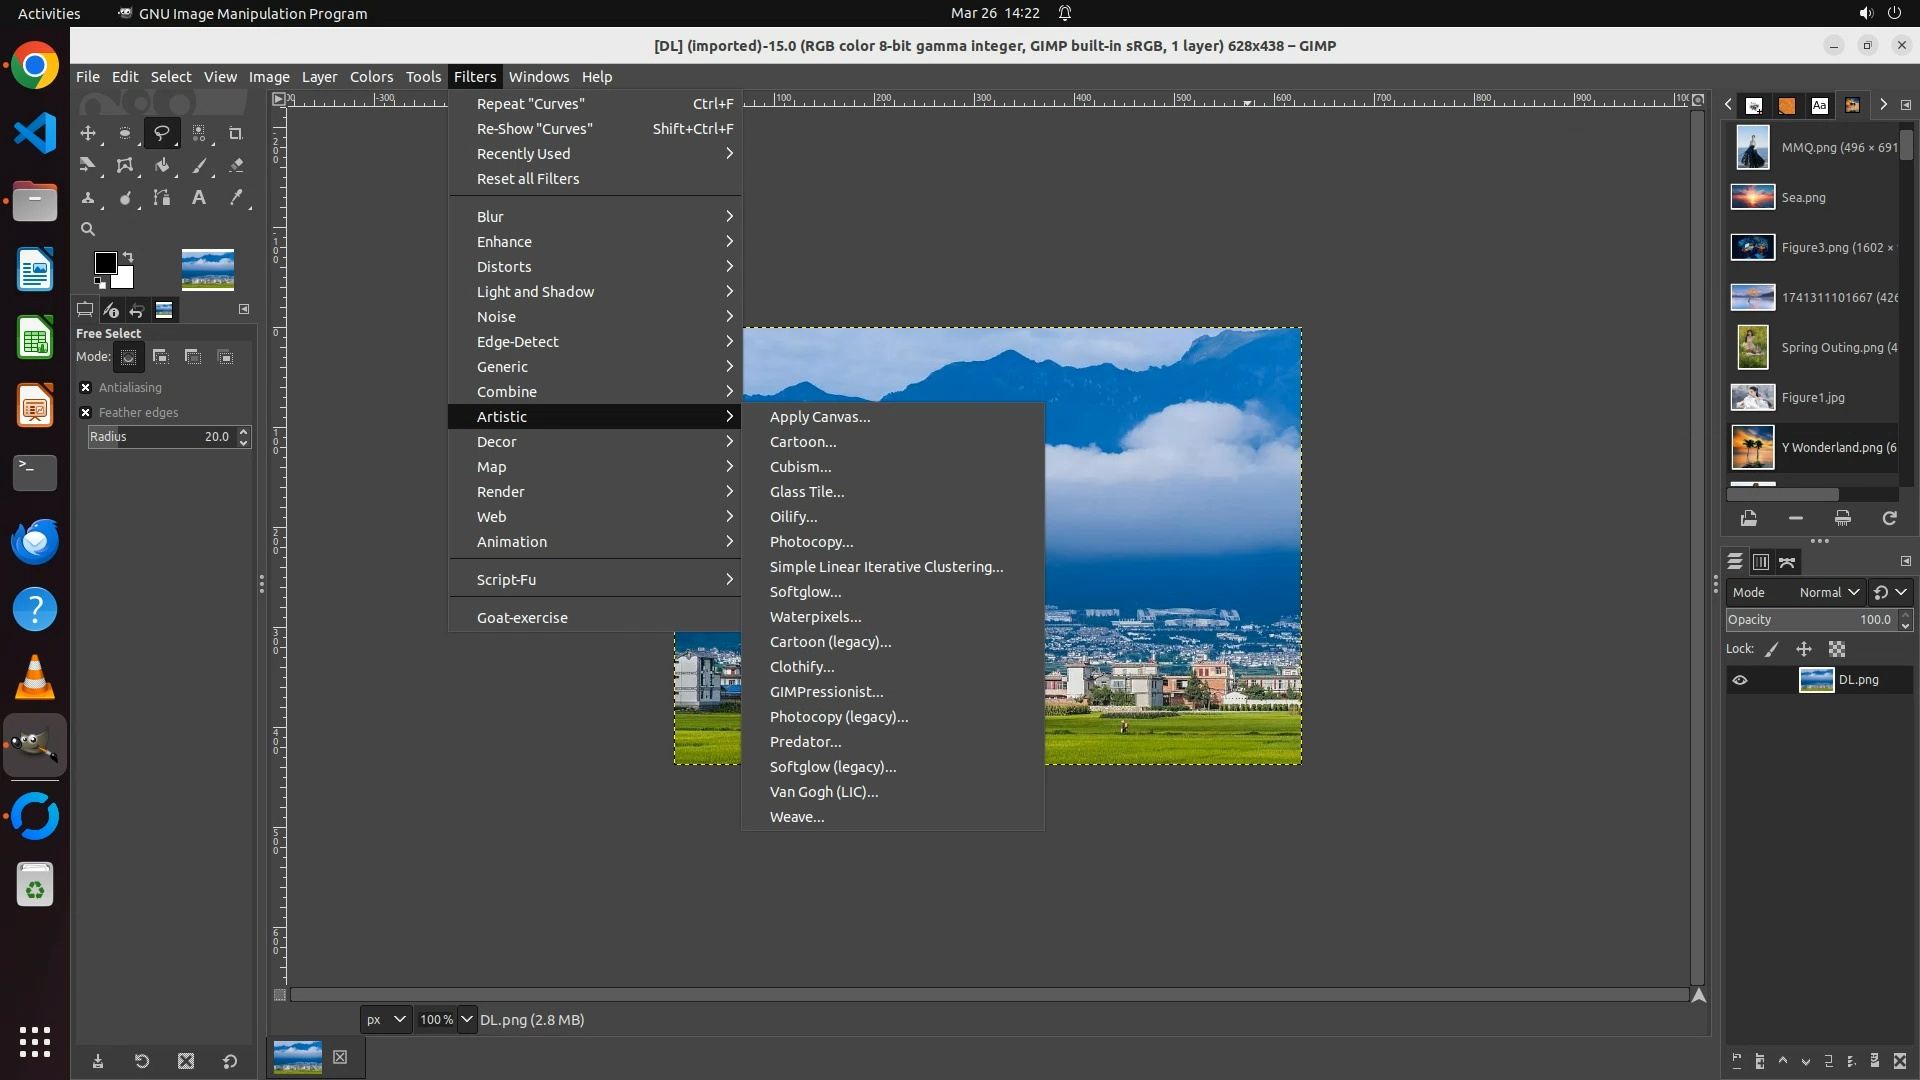Select the Bucket Fill tool
This screenshot has width=1920, height=1080.
click(x=162, y=166)
